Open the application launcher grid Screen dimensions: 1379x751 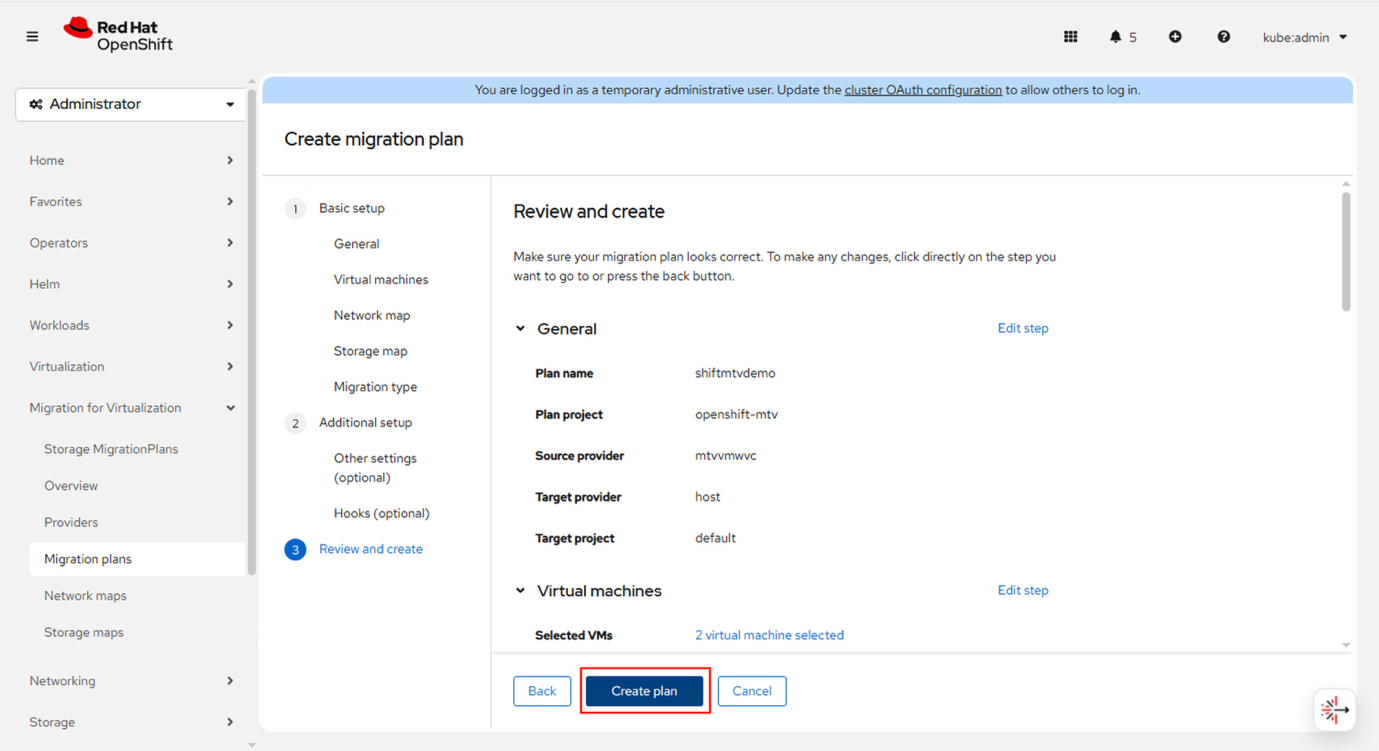(1070, 37)
